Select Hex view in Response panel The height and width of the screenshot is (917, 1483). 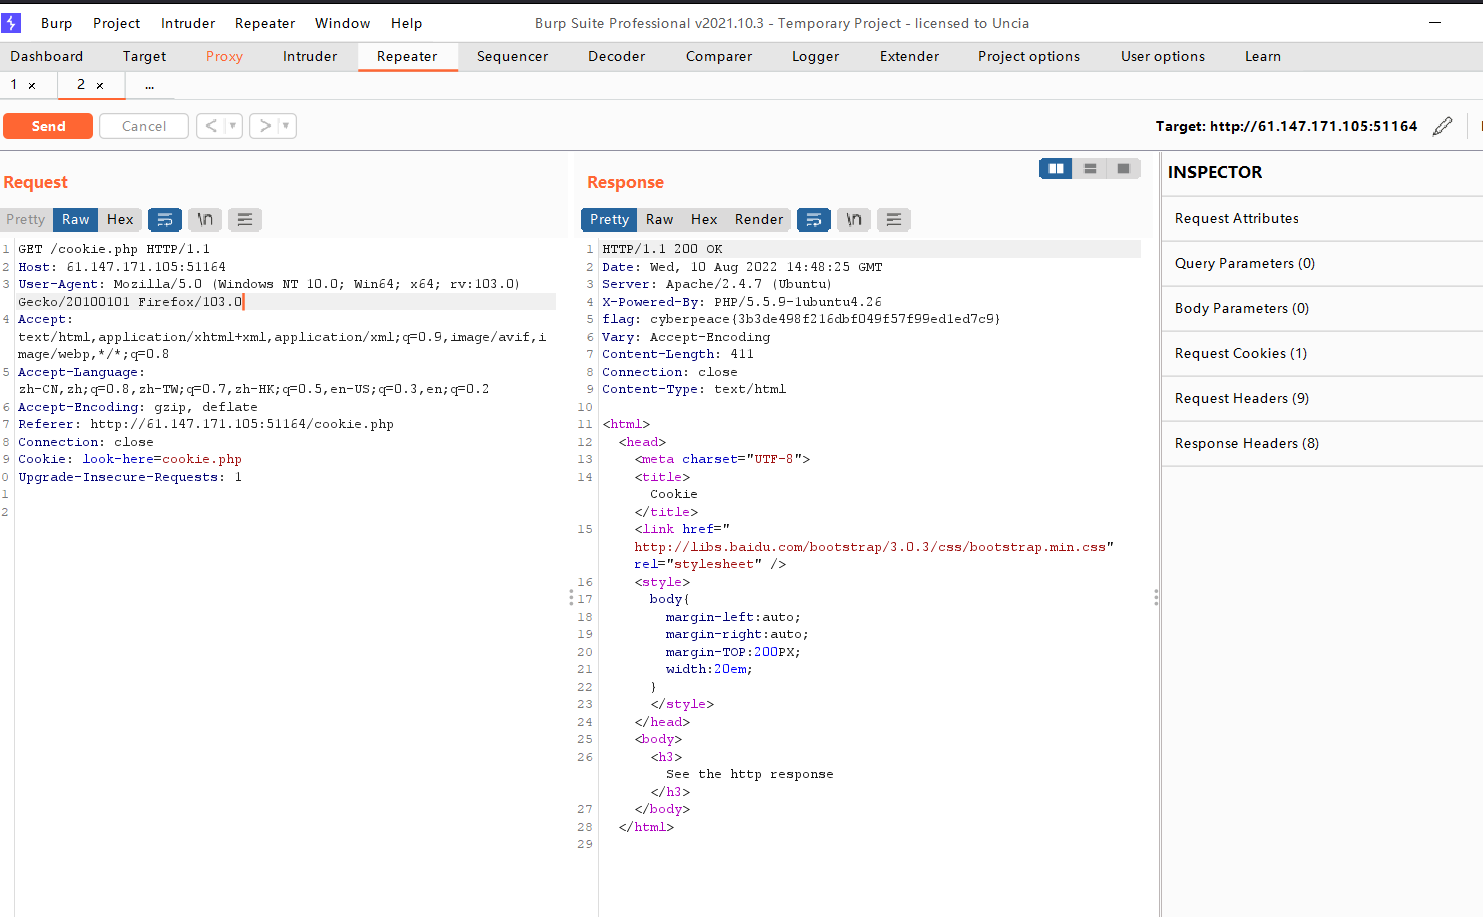coord(704,220)
